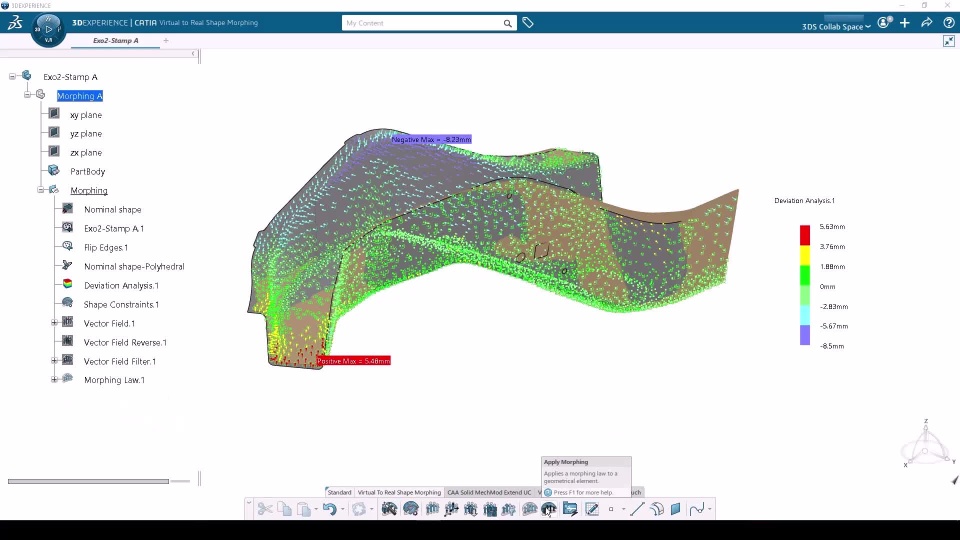Switch to CAA Solid MechMod Extend UC tab

489,492
